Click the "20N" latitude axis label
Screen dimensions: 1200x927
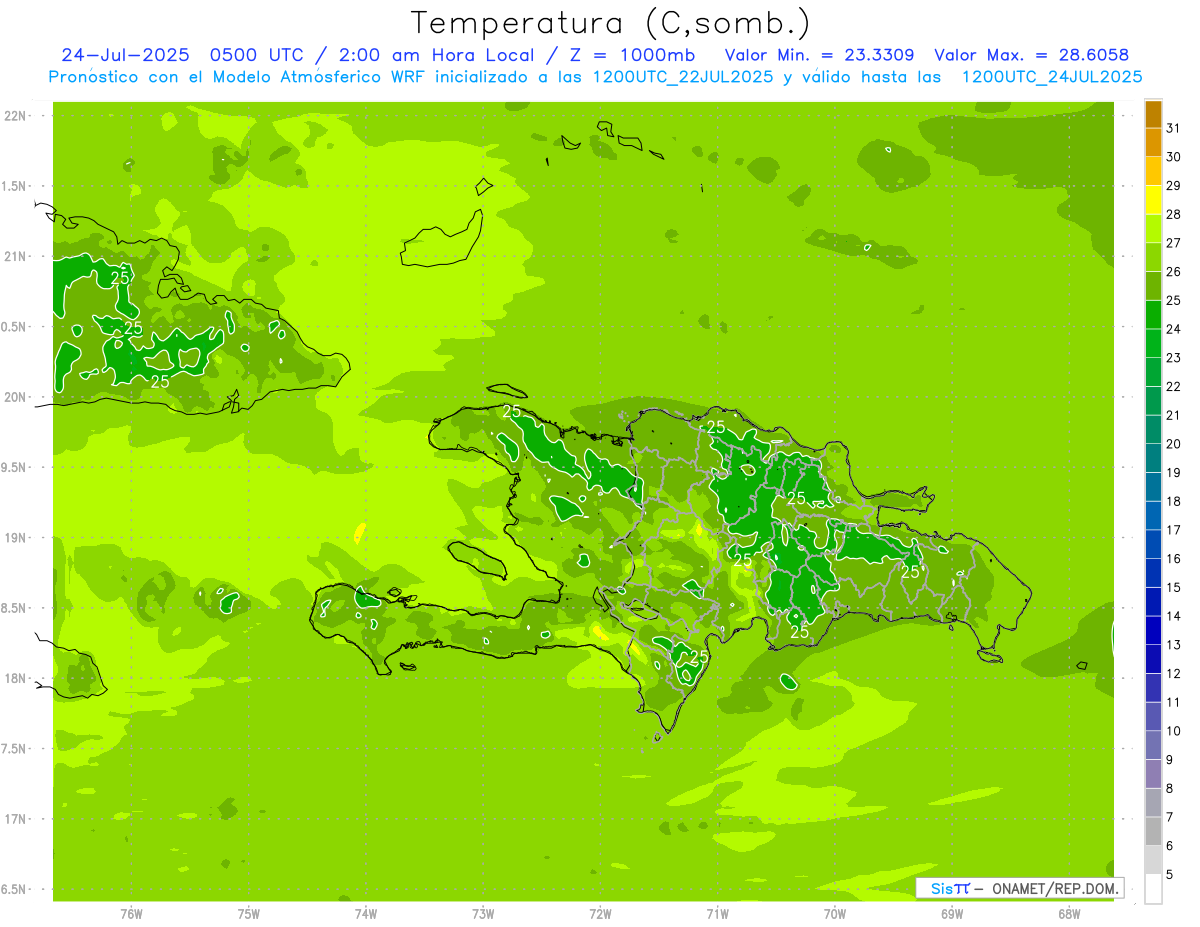point(16,397)
